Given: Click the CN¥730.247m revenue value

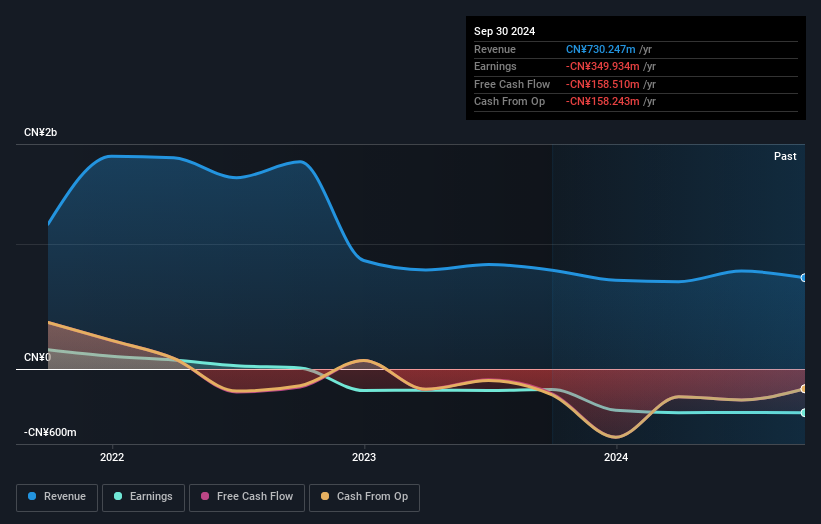Looking at the screenshot, I should coord(601,49).
